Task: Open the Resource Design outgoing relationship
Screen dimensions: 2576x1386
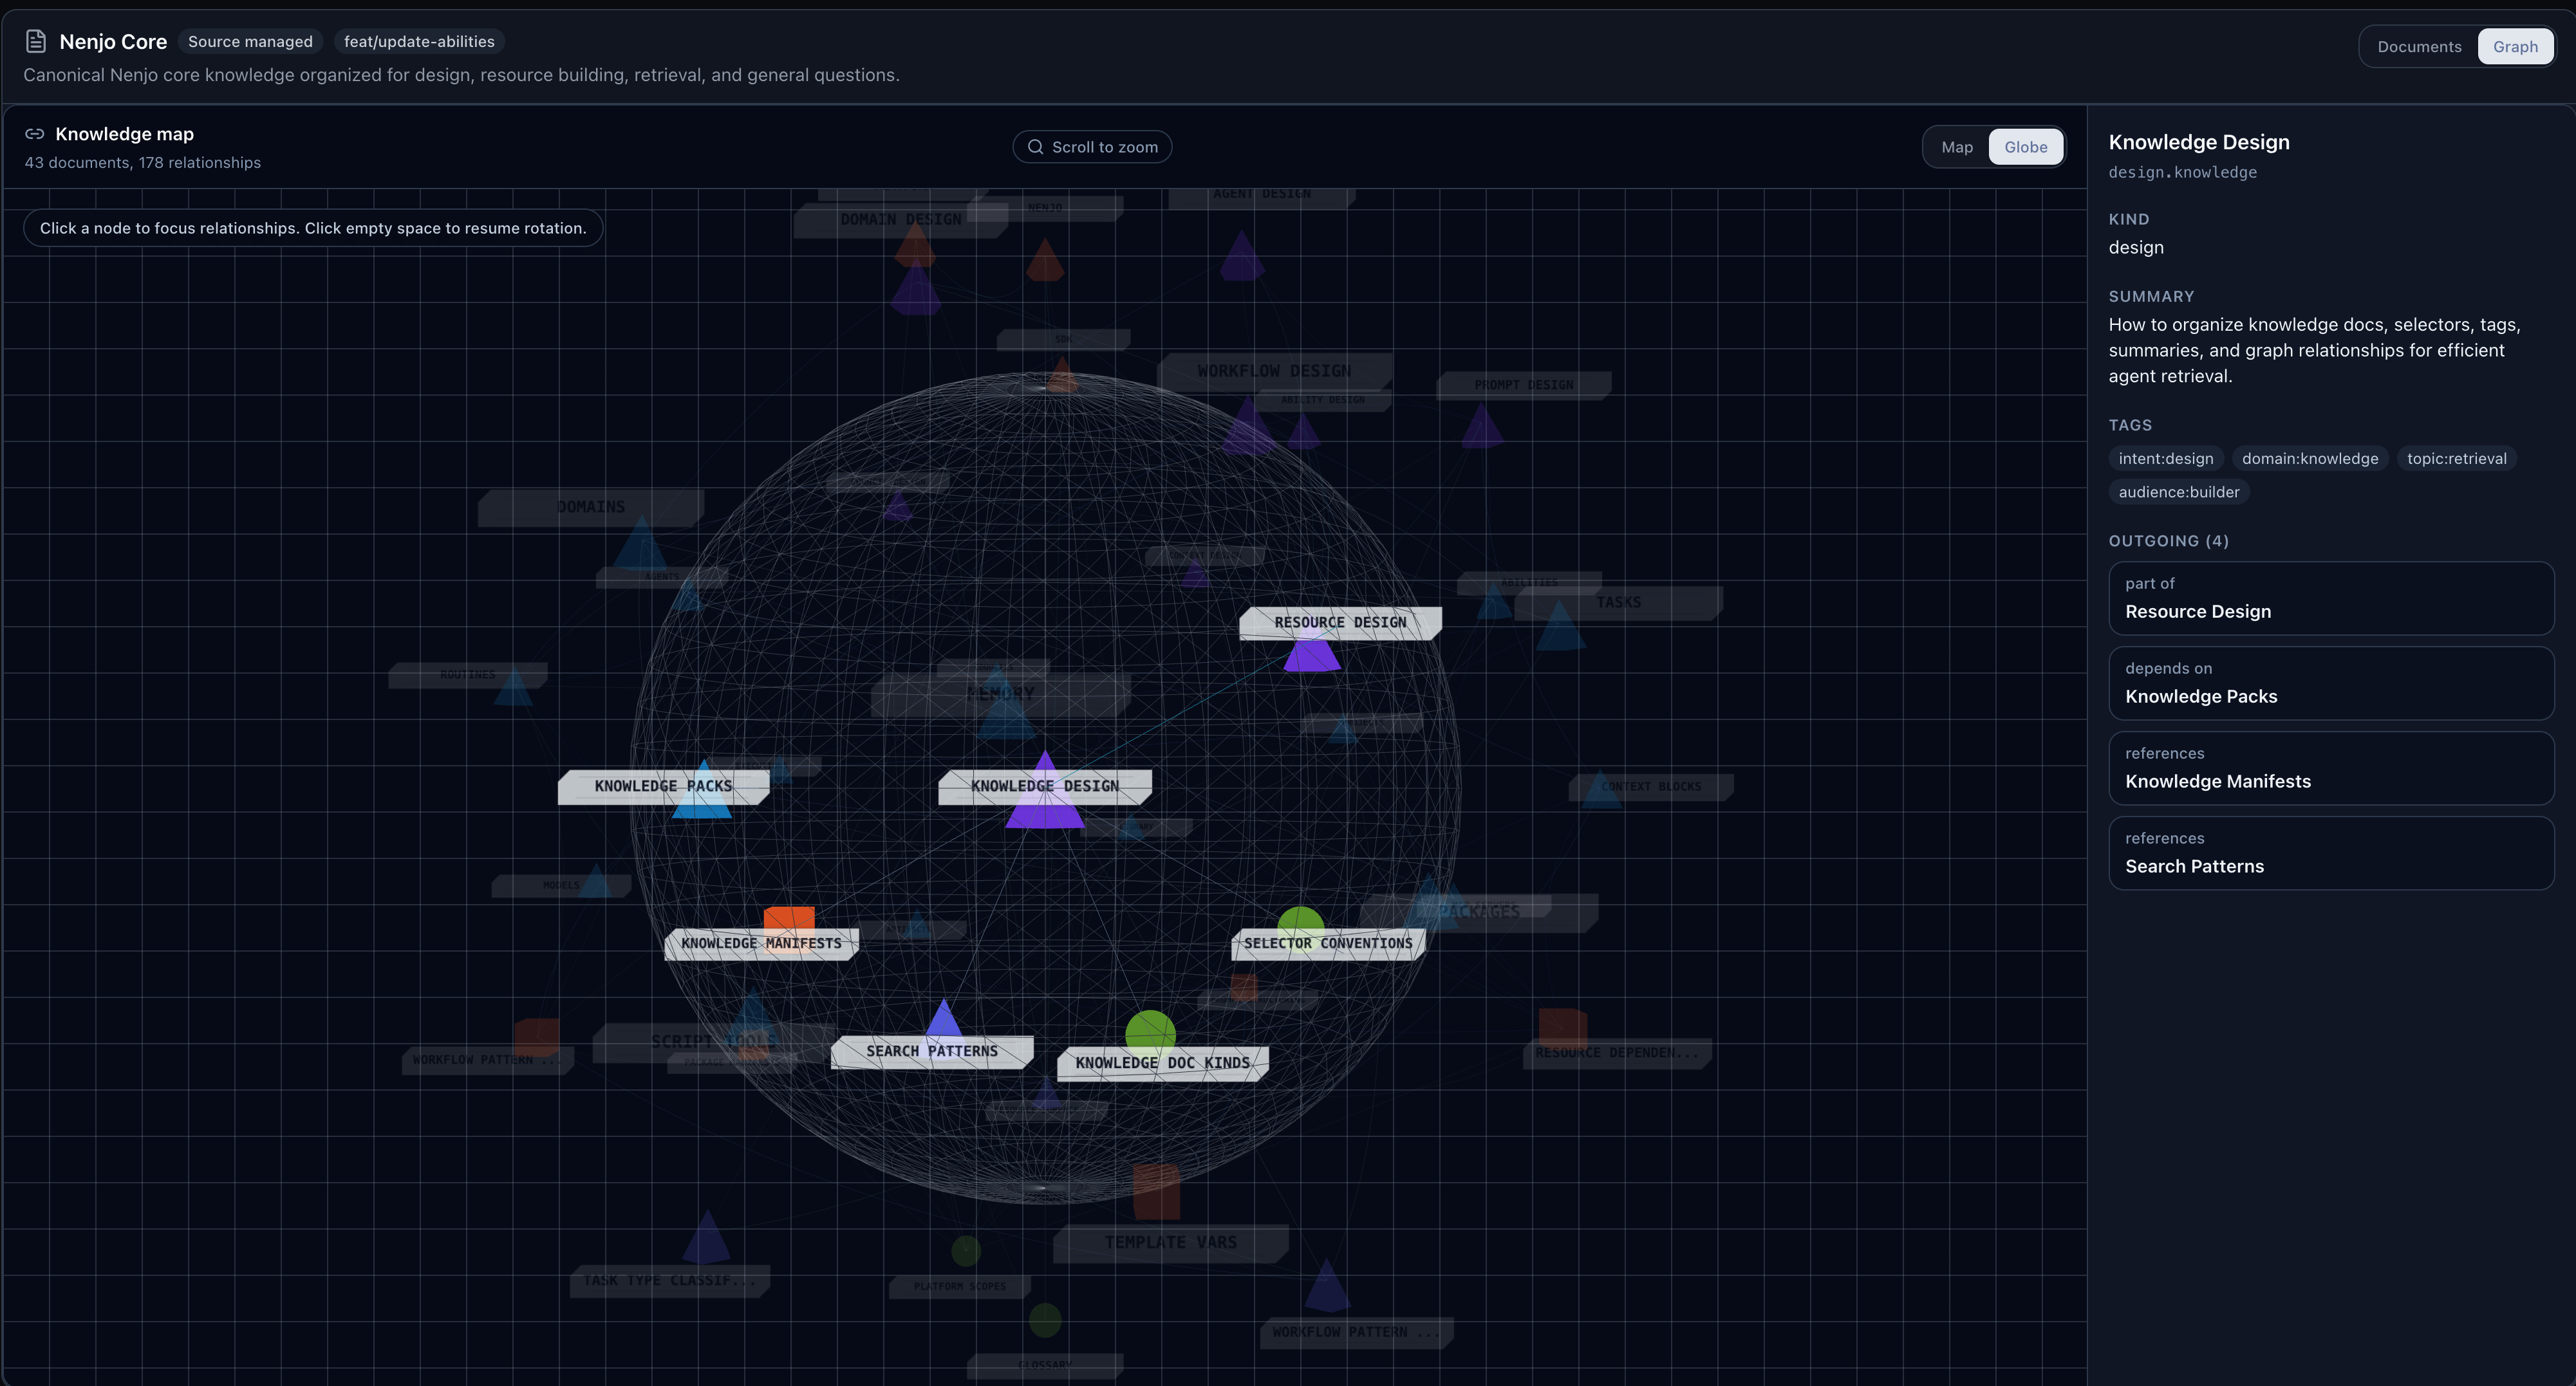Action: 2330,598
